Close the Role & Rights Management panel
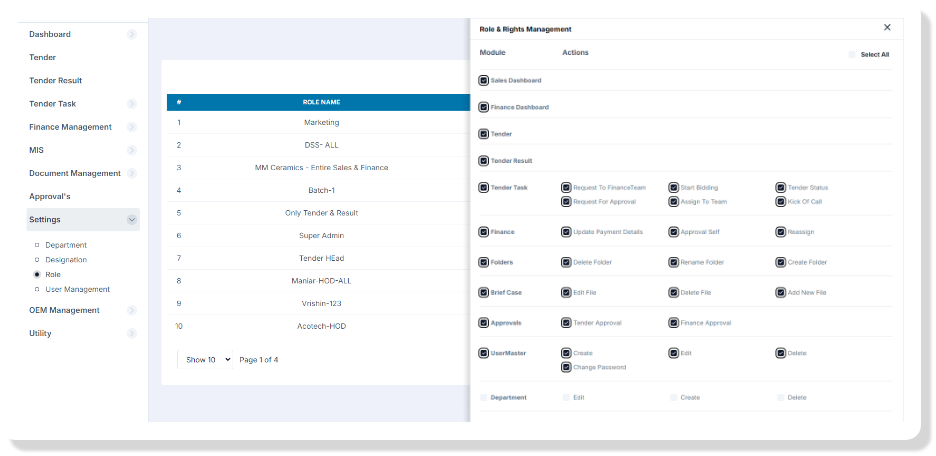The height and width of the screenshot is (456, 936). click(x=887, y=28)
